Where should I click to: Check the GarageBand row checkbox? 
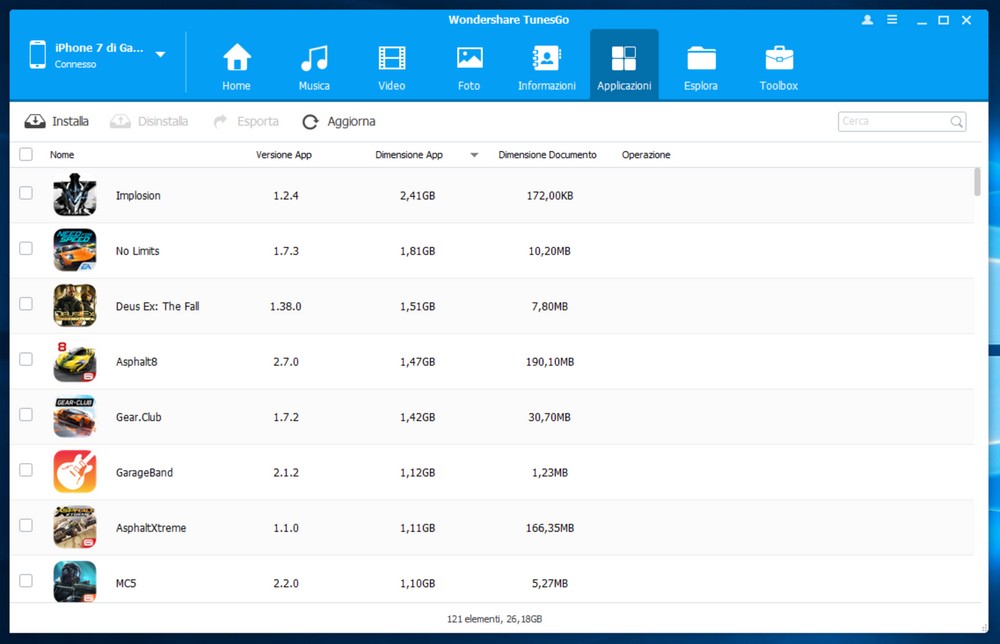click(26, 470)
